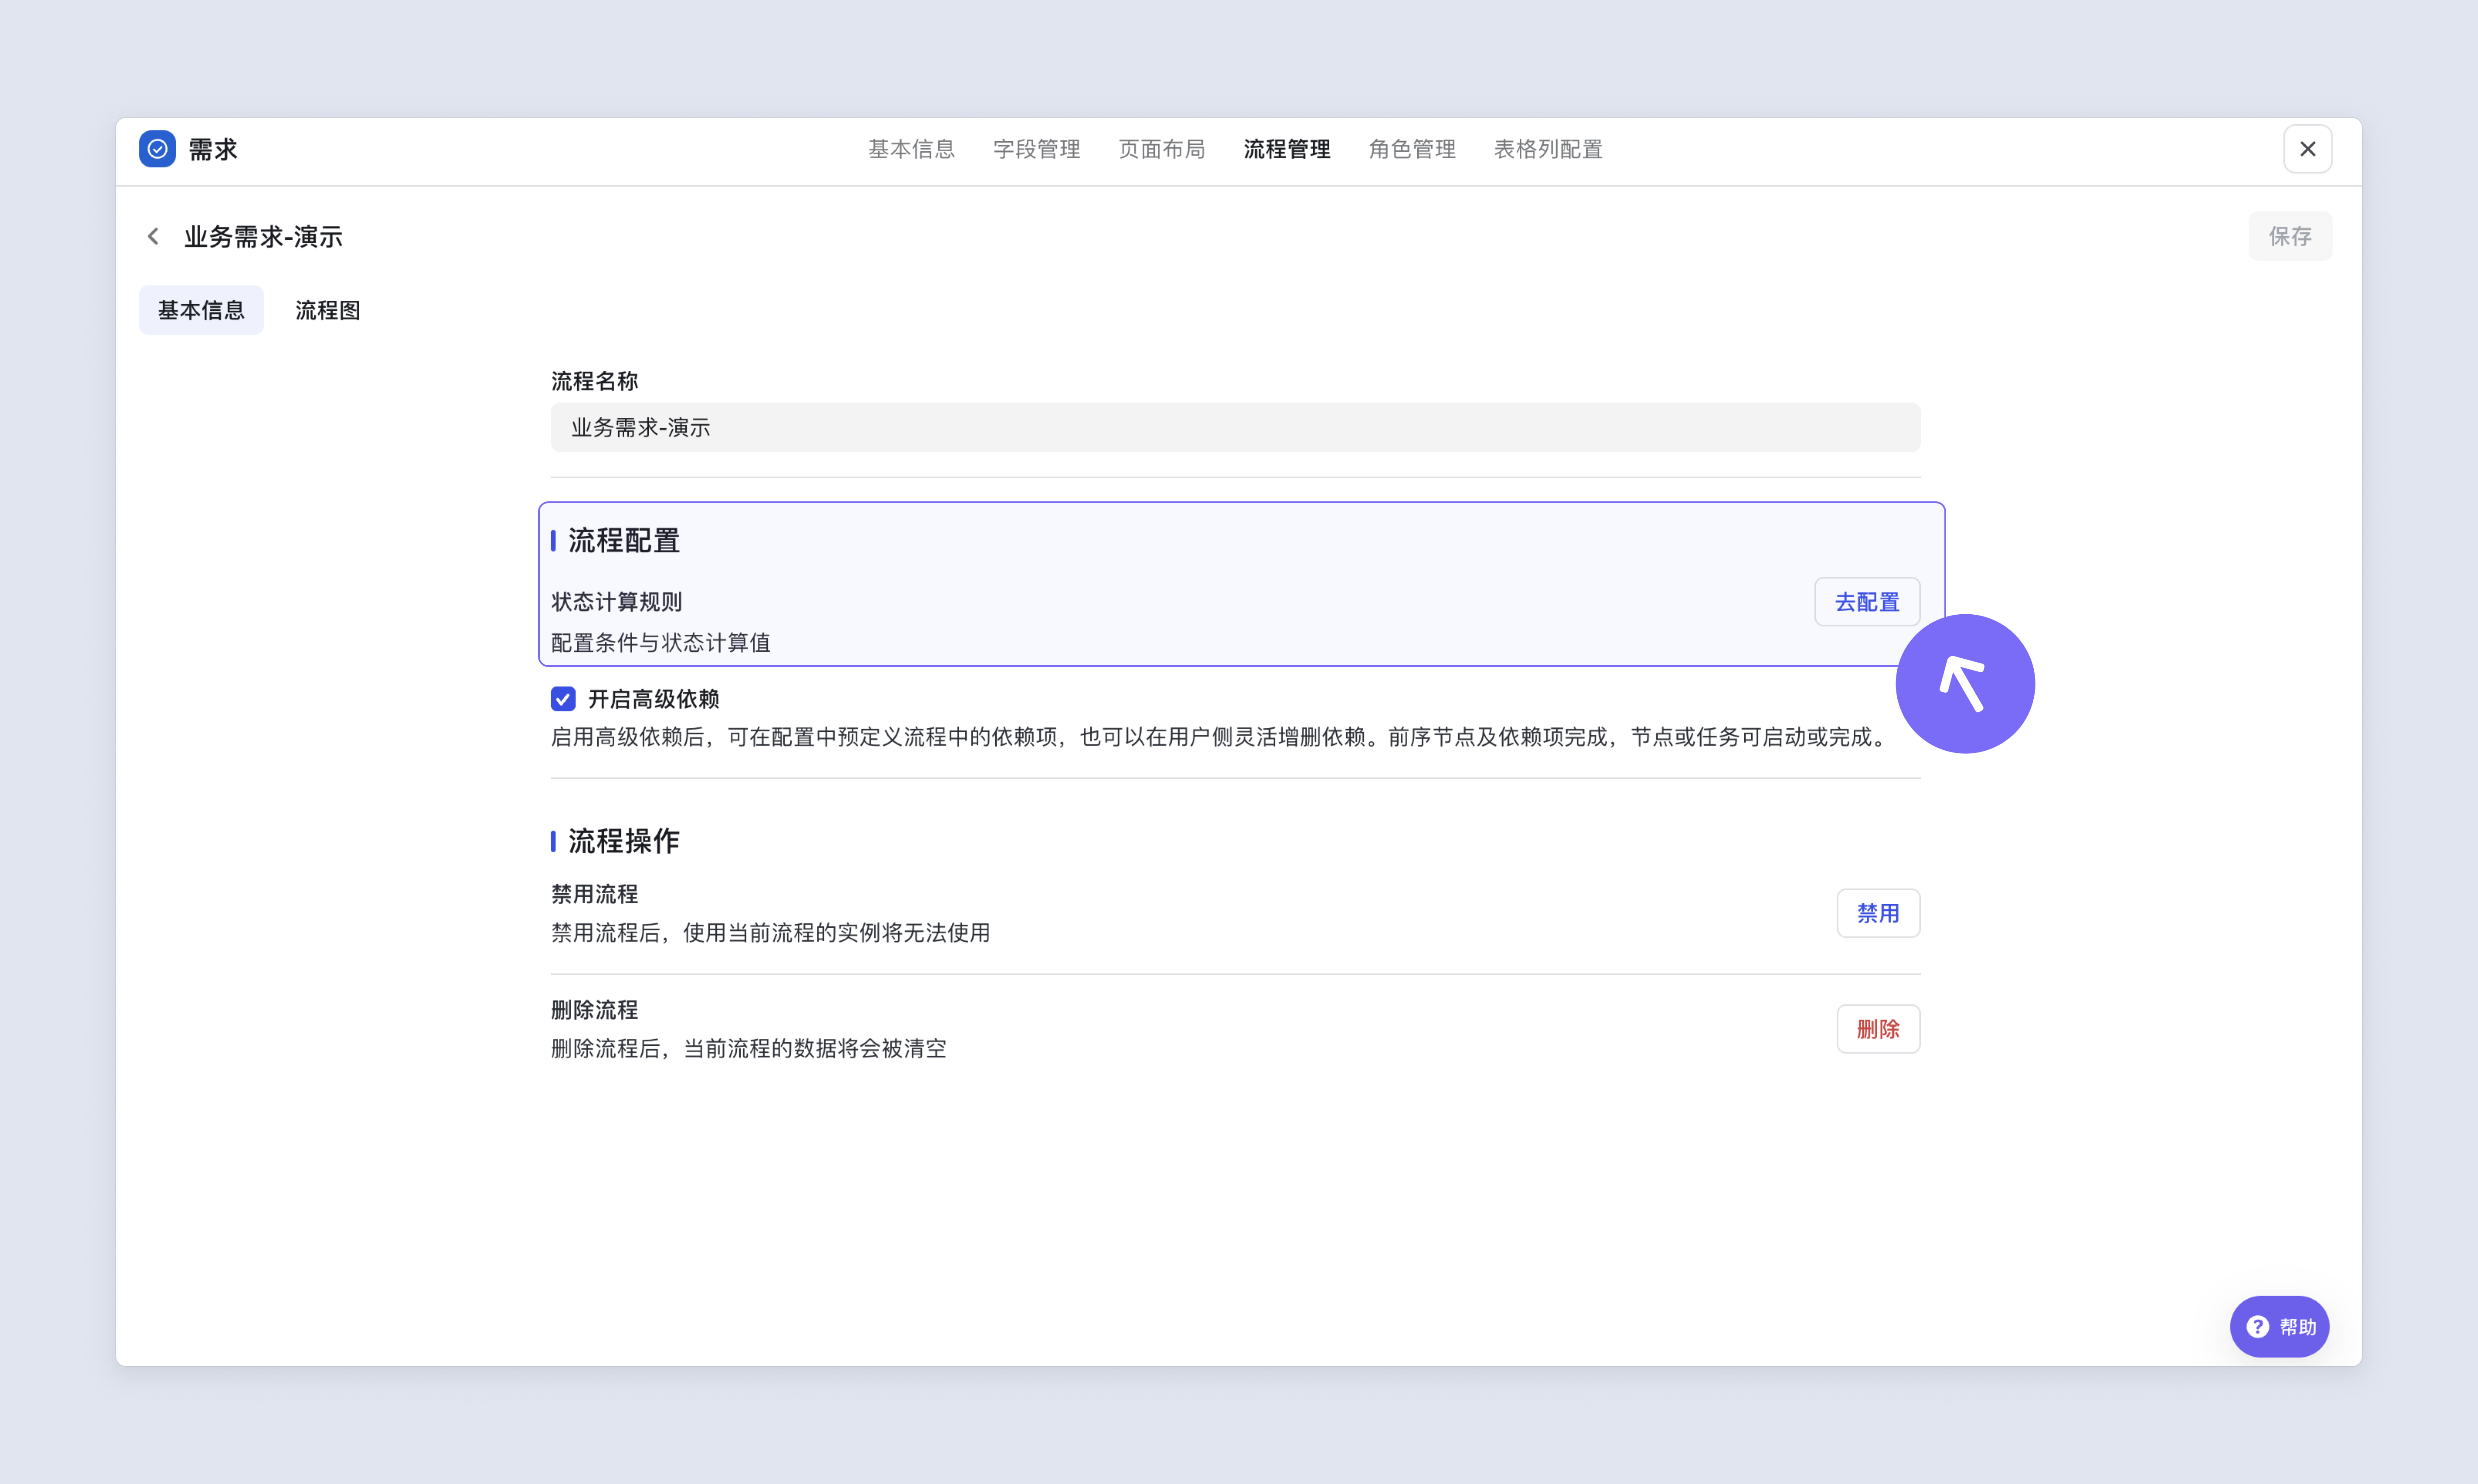This screenshot has height=1484, width=2478.
Task: Go back using the left chevron arrow
Action: (x=153, y=236)
